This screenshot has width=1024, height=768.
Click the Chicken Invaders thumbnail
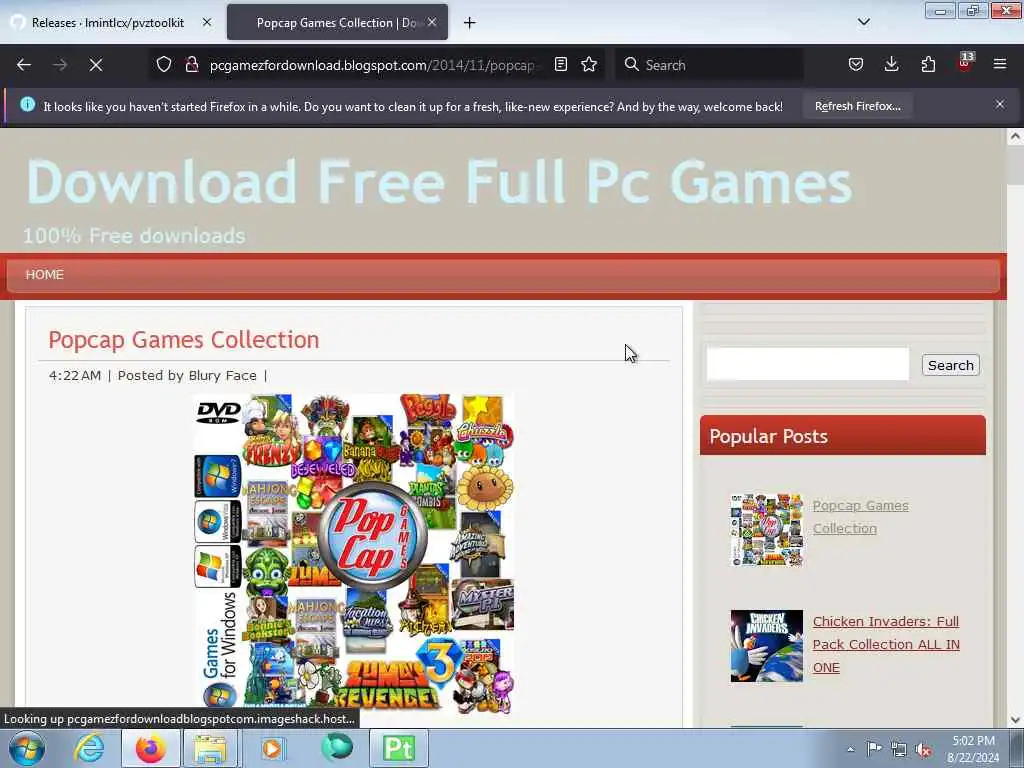(x=767, y=646)
